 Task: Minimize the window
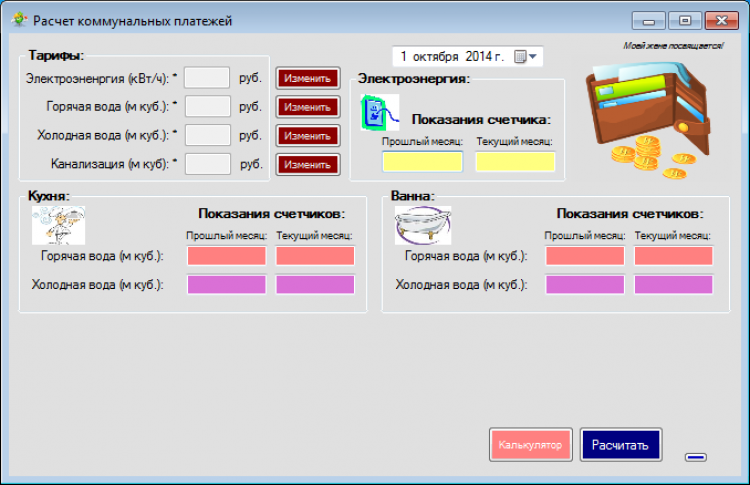point(649,21)
